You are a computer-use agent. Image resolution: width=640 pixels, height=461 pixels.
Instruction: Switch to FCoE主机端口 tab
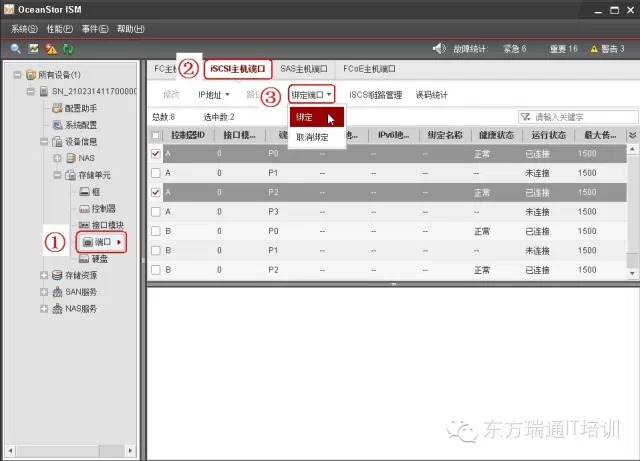coord(369,69)
